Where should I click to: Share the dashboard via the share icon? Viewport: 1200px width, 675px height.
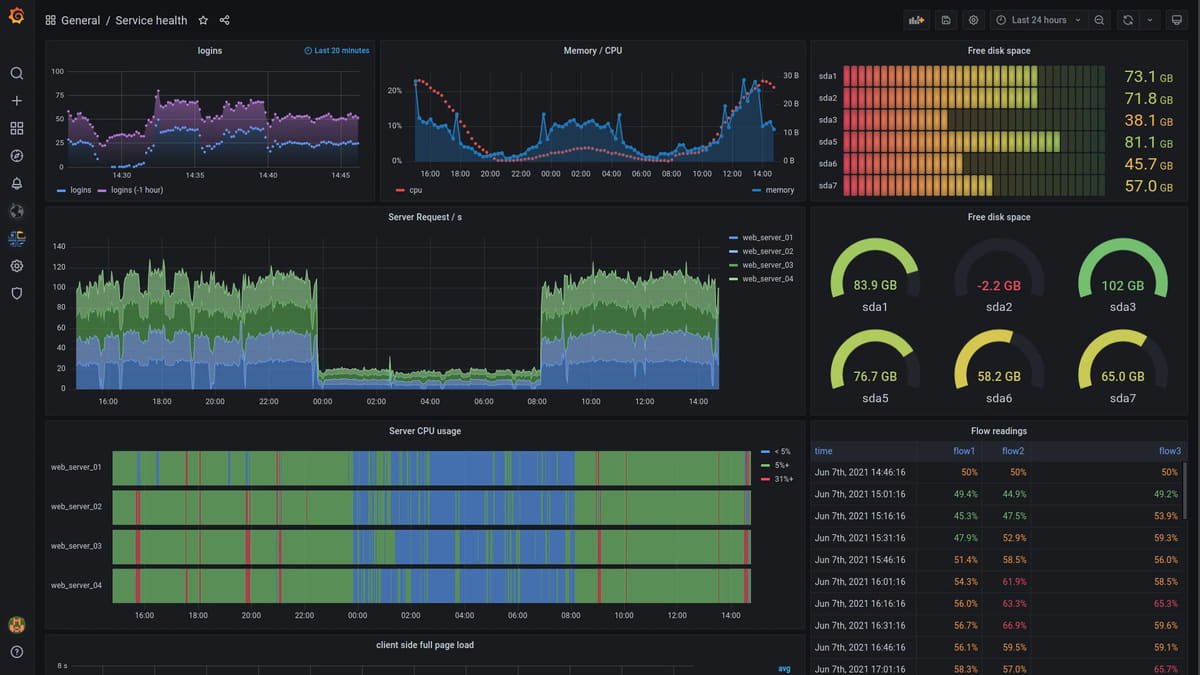click(x=224, y=19)
